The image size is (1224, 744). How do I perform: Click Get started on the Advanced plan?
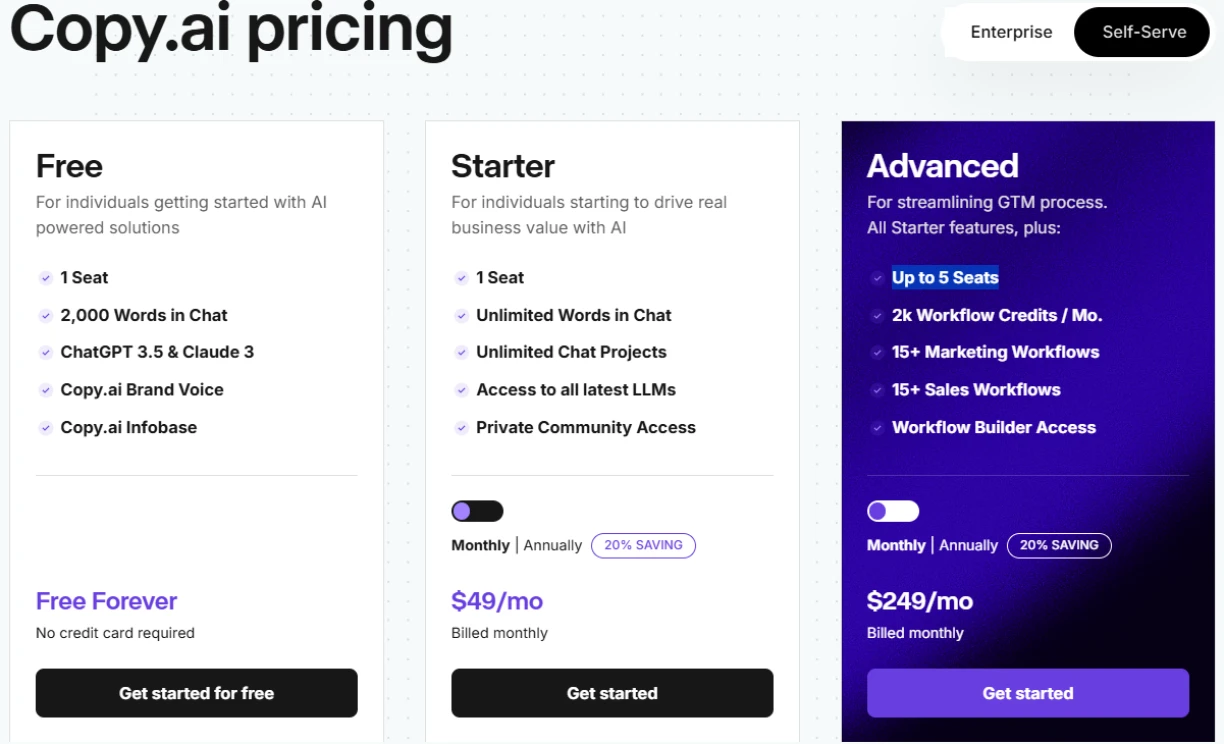coord(1028,693)
